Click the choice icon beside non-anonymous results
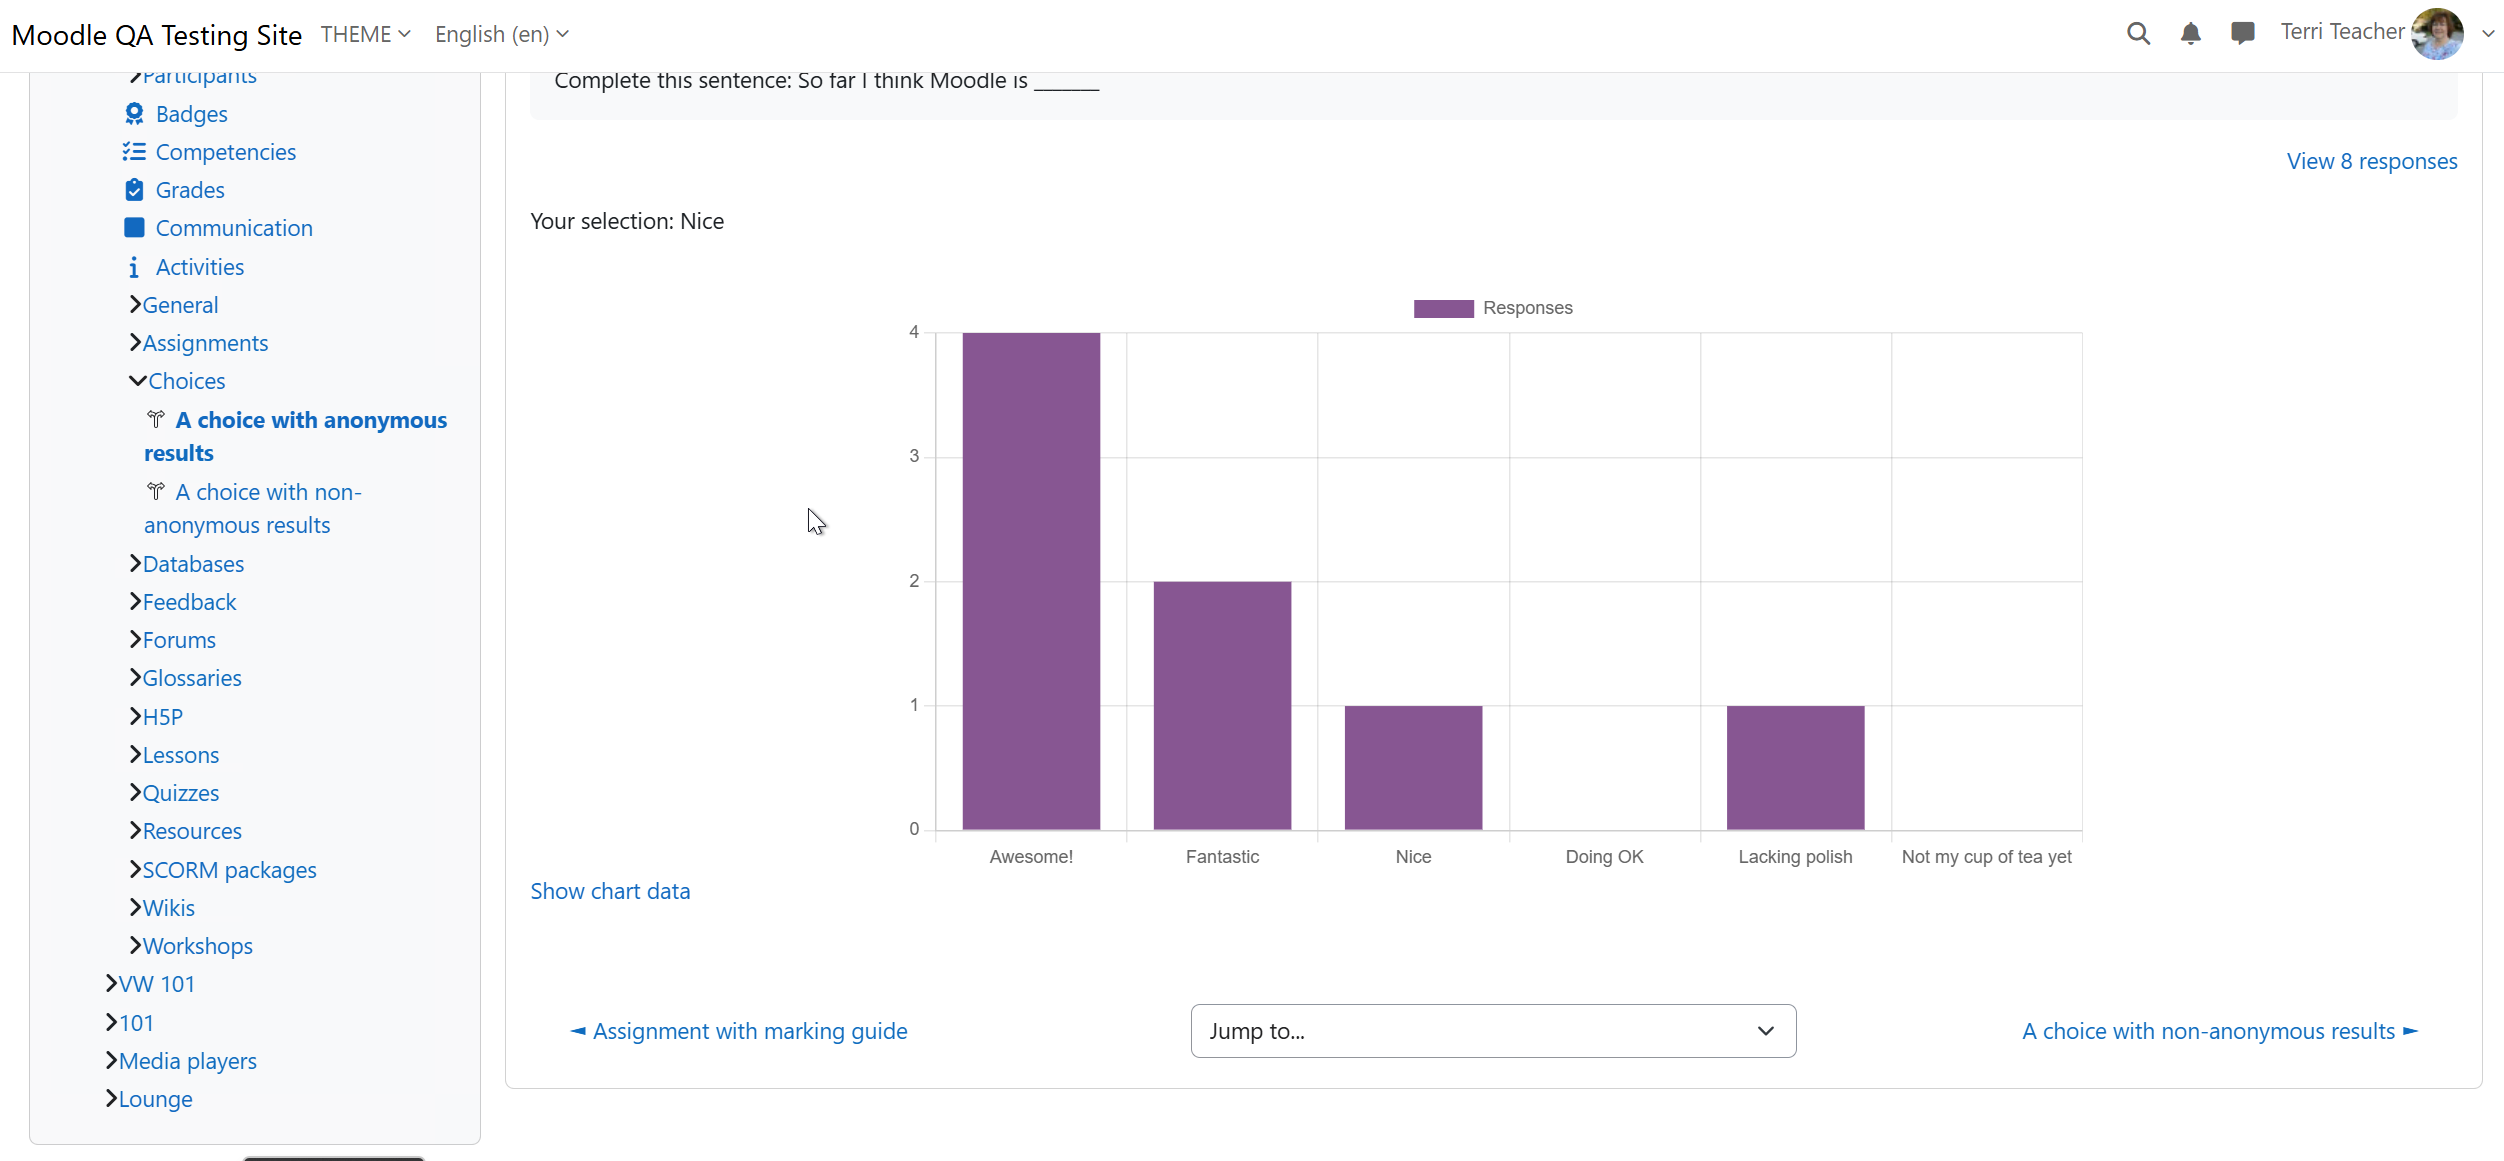This screenshot has height=1161, width=2504. click(156, 491)
